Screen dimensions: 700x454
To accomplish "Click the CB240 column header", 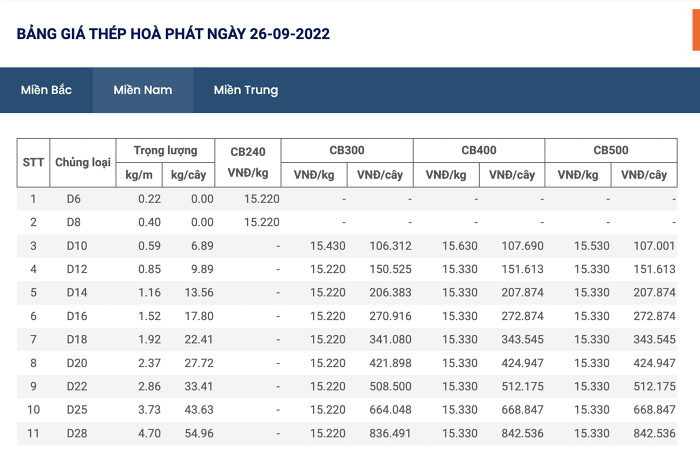I will 248,162.
